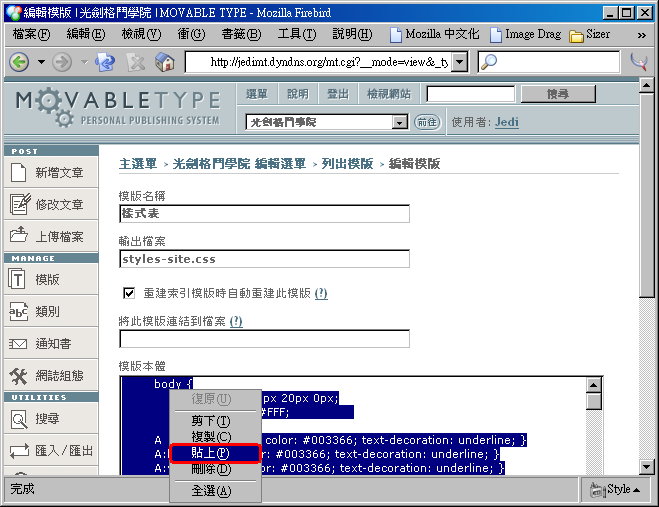The height and width of the screenshot is (507, 659).
Task: Focus the header search text box
Action: pos(471,94)
